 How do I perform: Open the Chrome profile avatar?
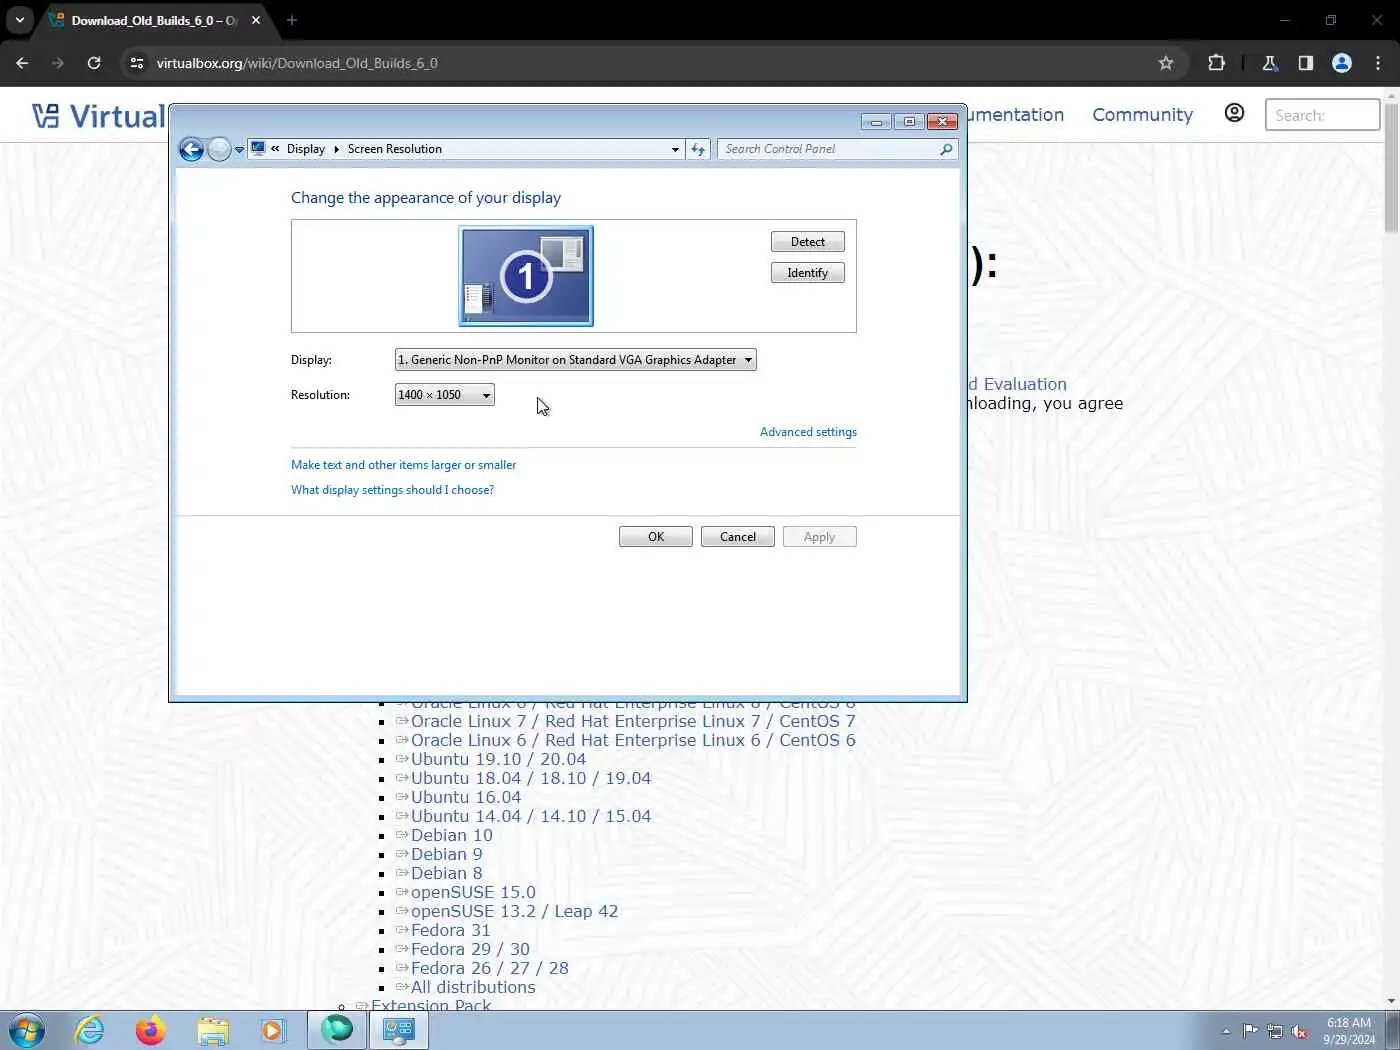click(1342, 63)
